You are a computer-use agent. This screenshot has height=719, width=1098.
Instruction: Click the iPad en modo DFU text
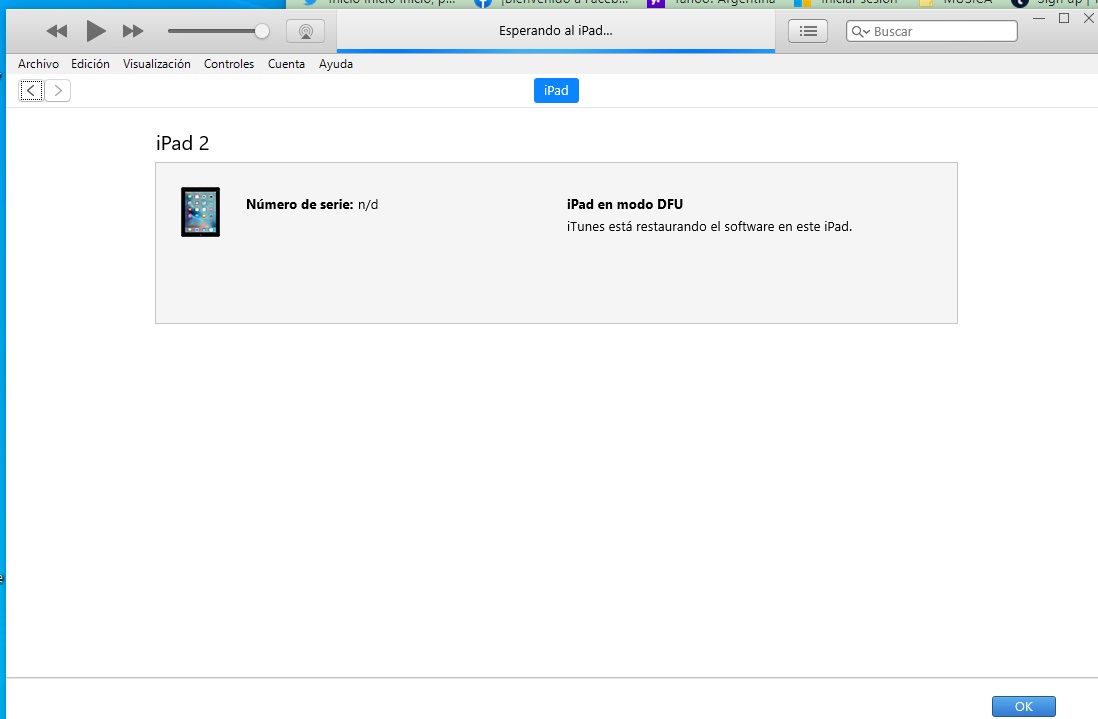pos(625,204)
